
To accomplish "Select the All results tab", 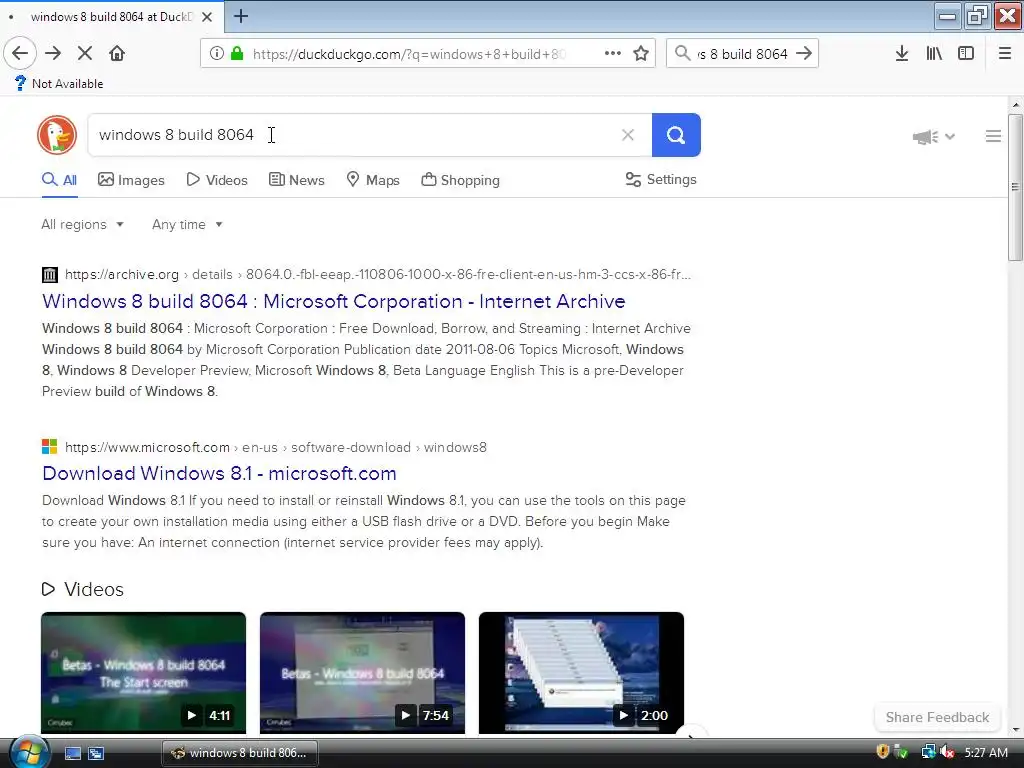I will (59, 180).
